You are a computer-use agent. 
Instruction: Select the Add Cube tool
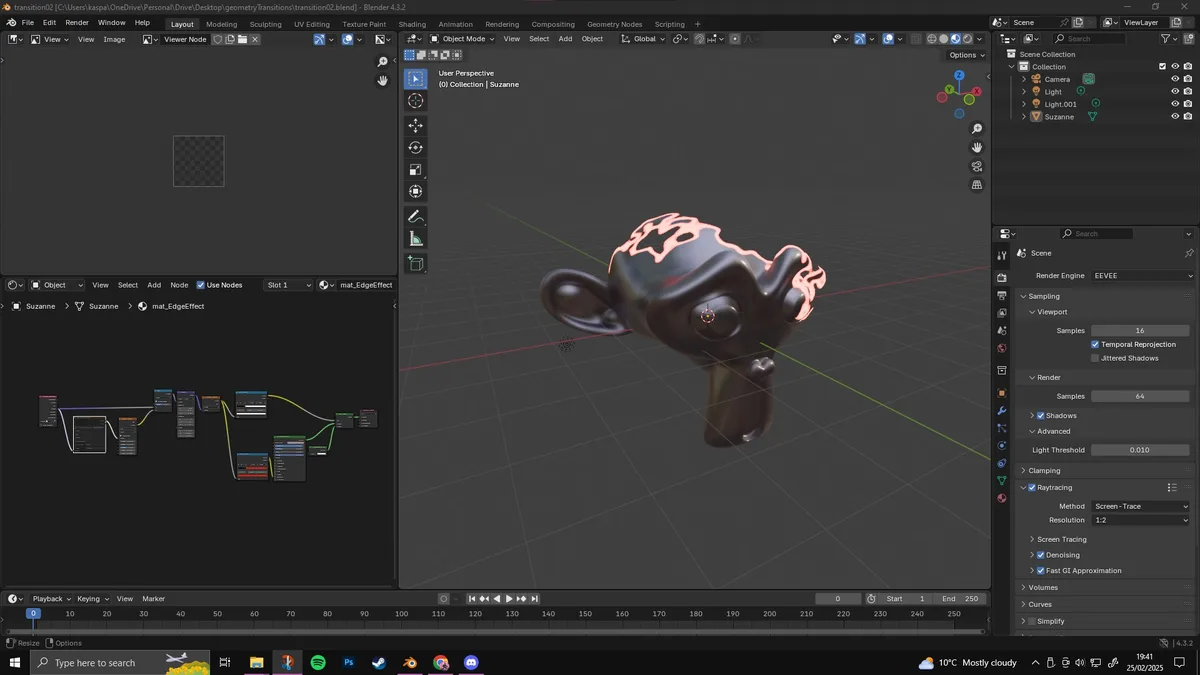[416, 263]
